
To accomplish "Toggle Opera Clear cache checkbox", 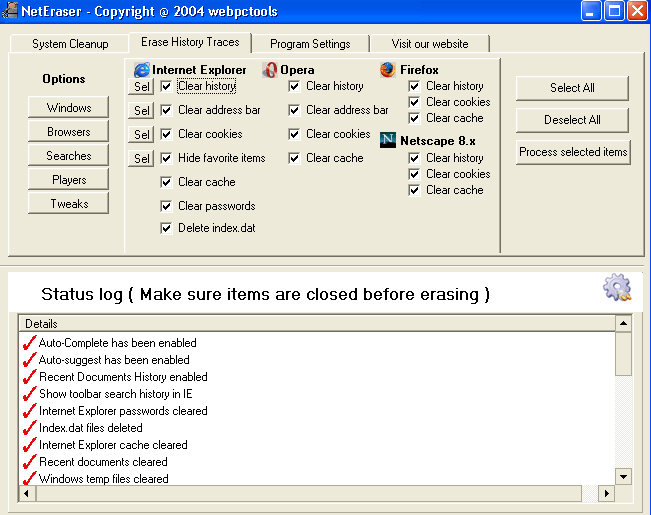I will 294,158.
